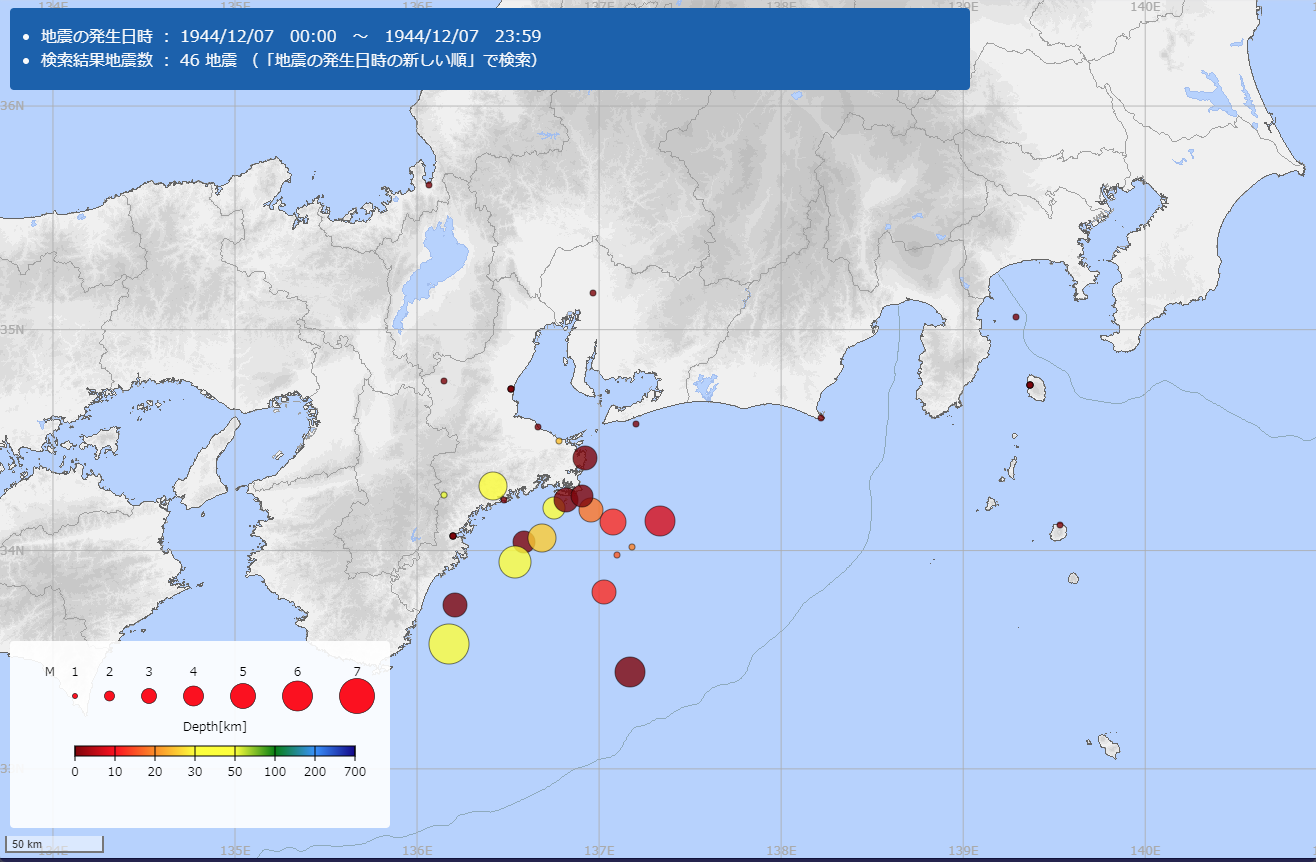The height and width of the screenshot is (862, 1316).
Task: Select the lone dark red circle at the Ise Bay mouth
Action: click(x=585, y=458)
